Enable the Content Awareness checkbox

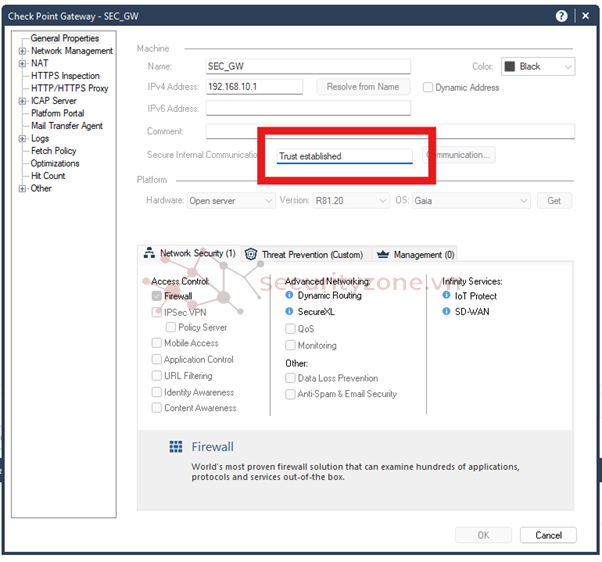(x=157, y=408)
